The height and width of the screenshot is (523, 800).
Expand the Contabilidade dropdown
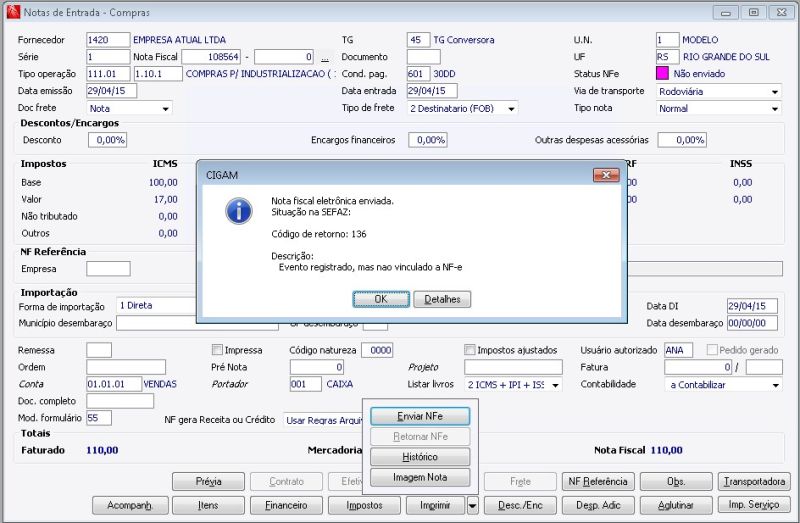[x=723, y=385]
